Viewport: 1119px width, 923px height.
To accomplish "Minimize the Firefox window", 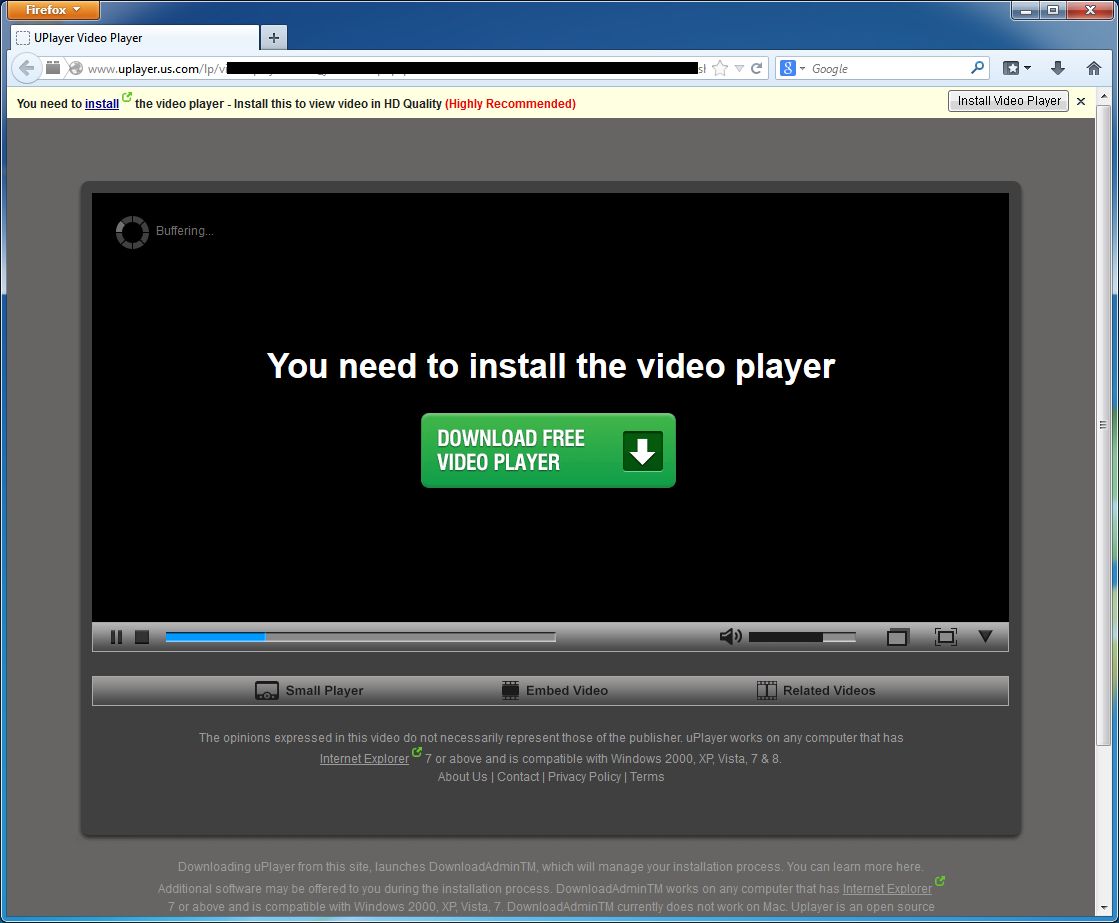I will pyautogui.click(x=1026, y=10).
